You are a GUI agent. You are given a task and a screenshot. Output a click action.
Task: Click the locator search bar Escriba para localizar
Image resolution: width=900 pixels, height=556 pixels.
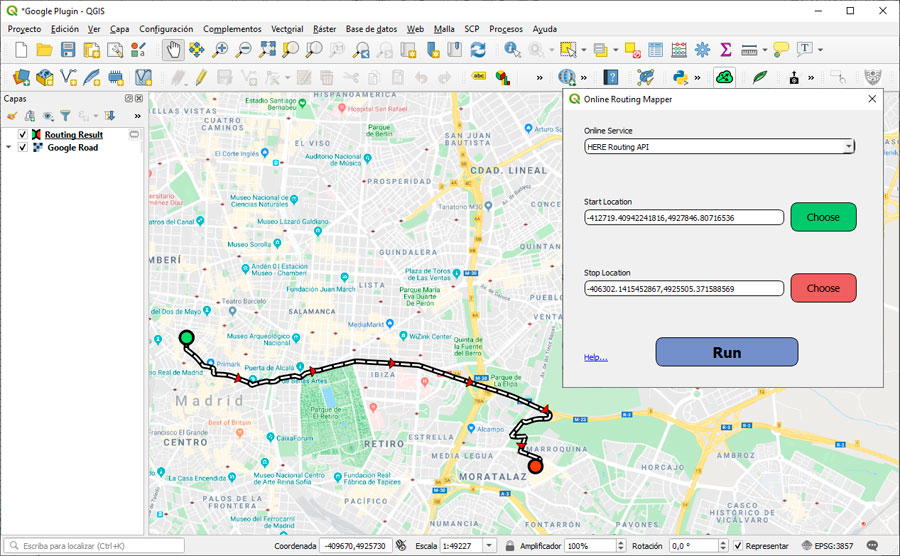point(95,546)
